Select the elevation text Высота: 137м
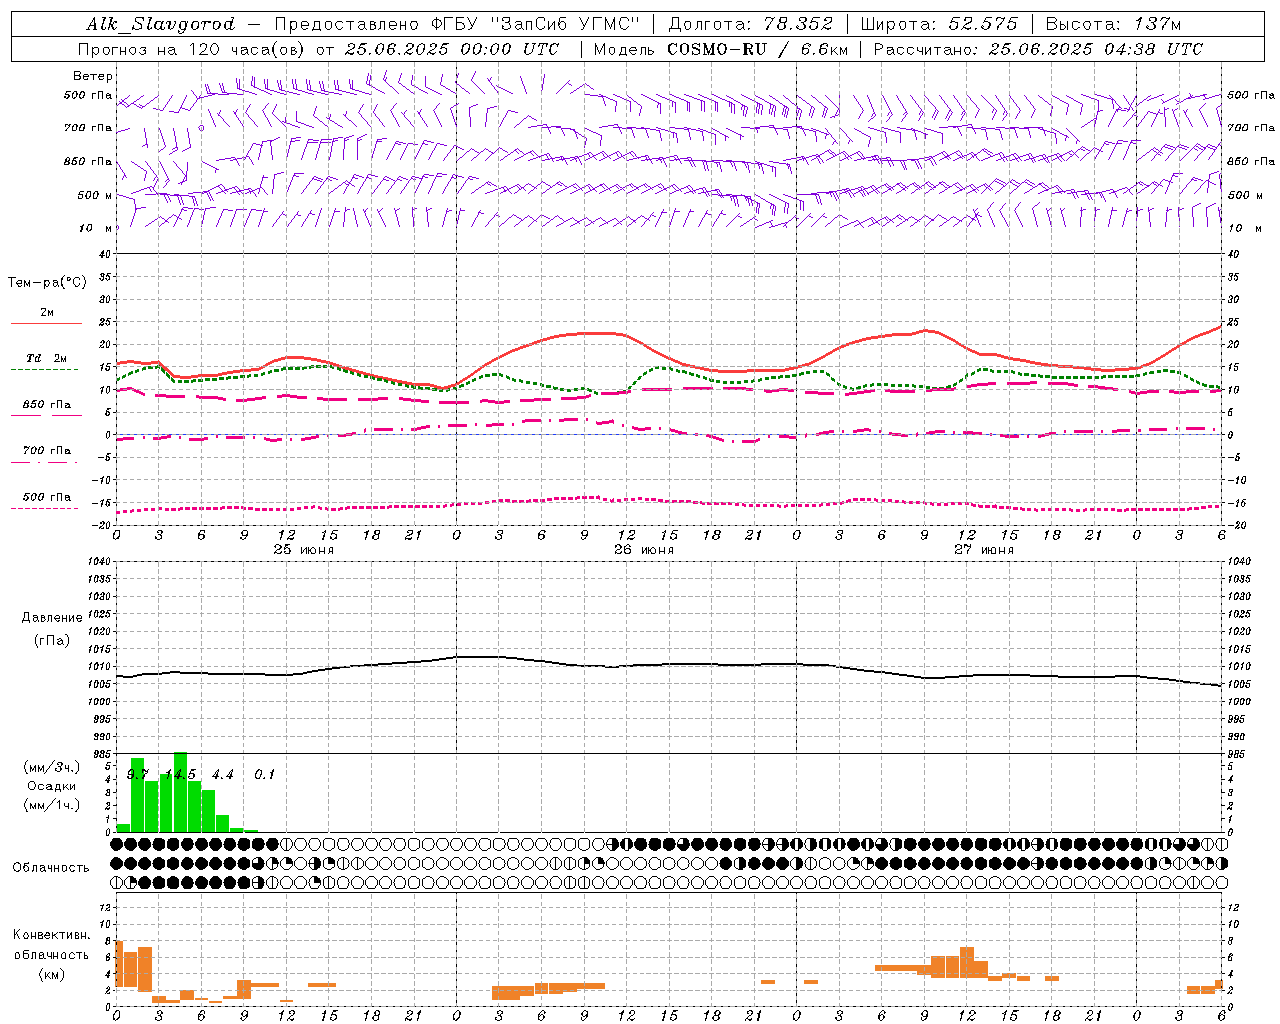The image size is (1280, 1024). click(1113, 24)
